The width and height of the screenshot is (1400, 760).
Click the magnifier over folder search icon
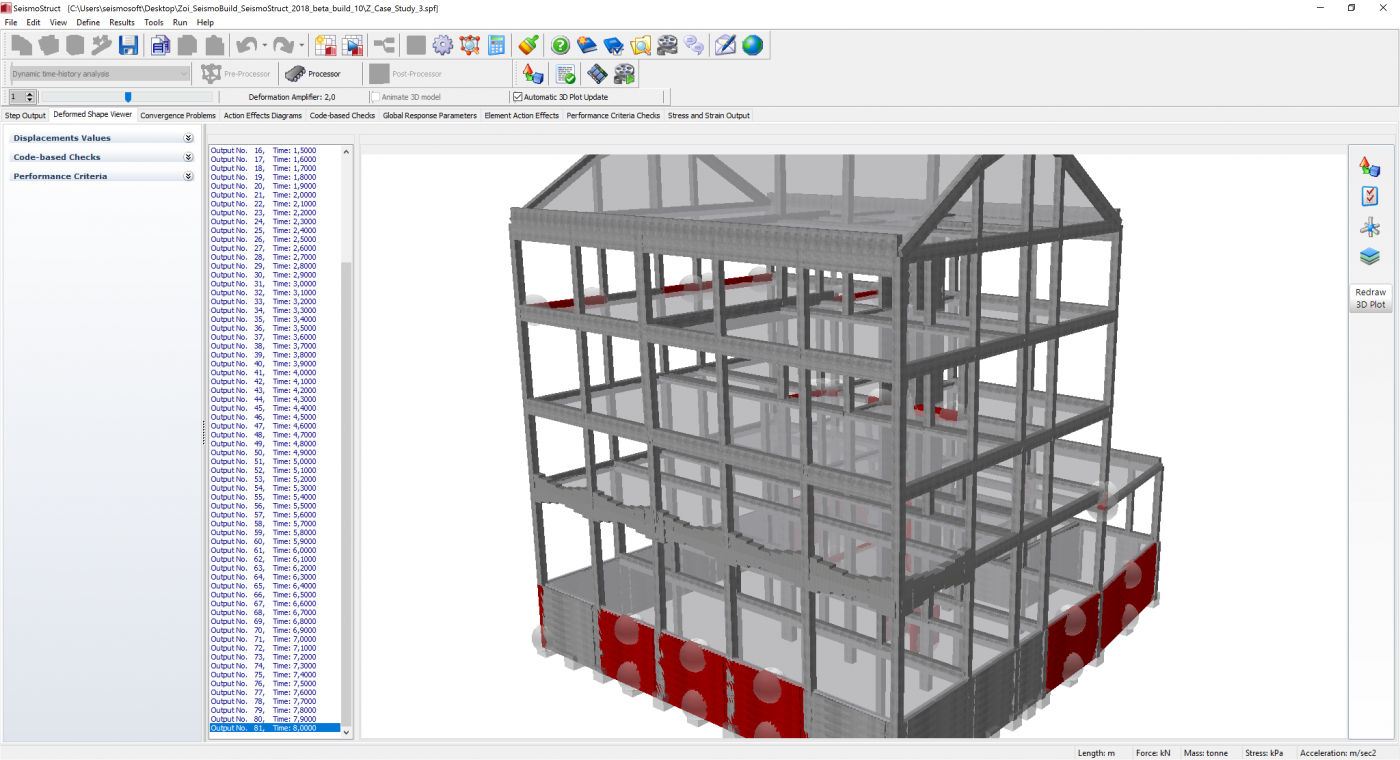pyautogui.click(x=641, y=45)
